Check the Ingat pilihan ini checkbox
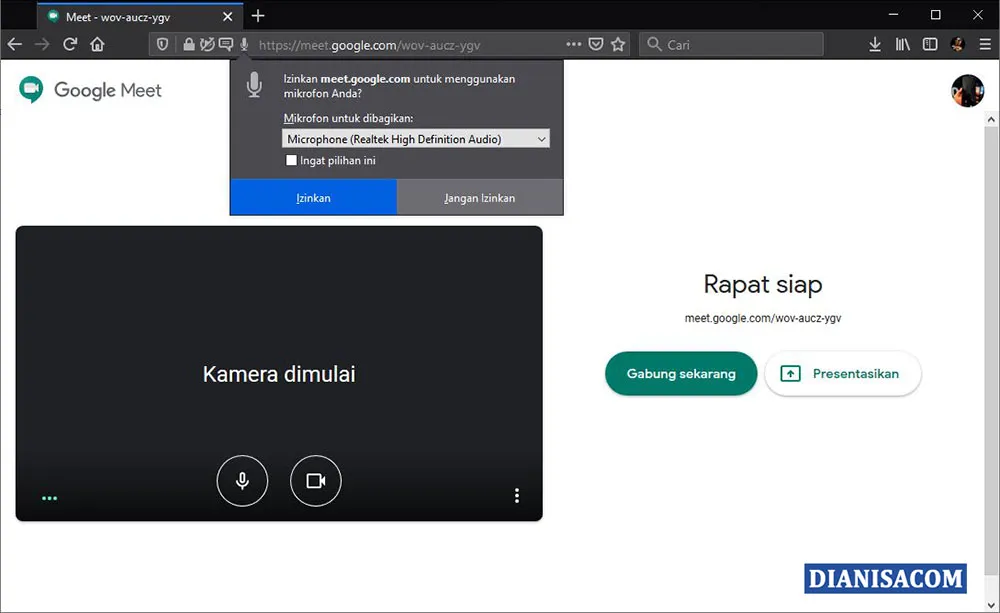Viewport: 1000px width, 613px height. [291, 160]
